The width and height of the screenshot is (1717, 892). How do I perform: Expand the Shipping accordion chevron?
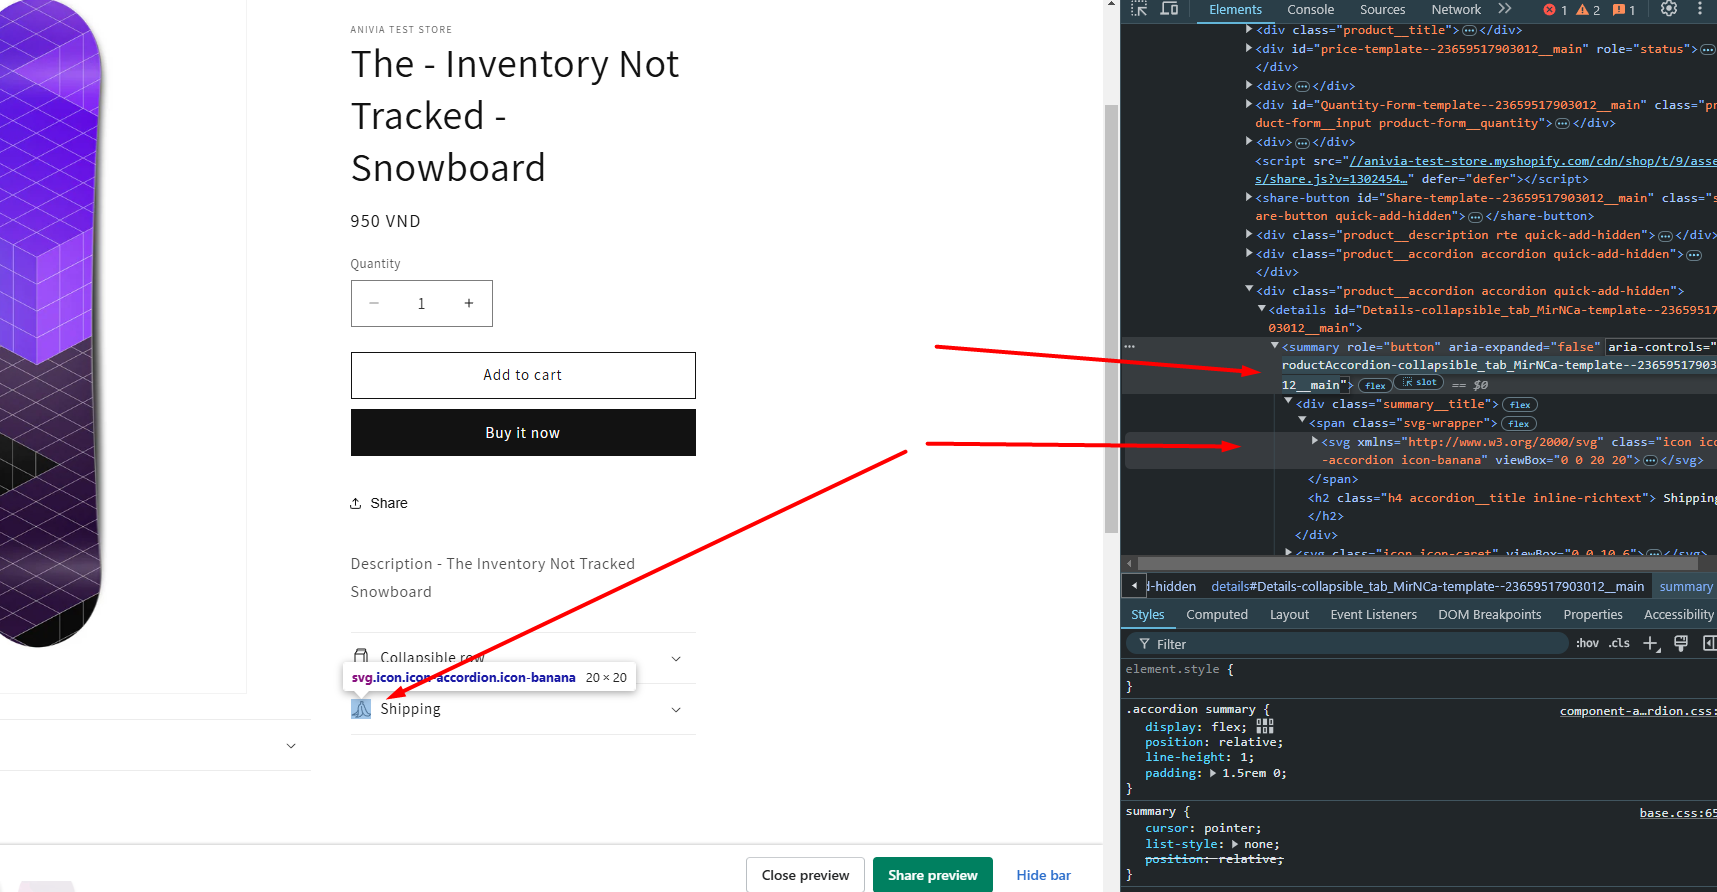pyautogui.click(x=676, y=710)
